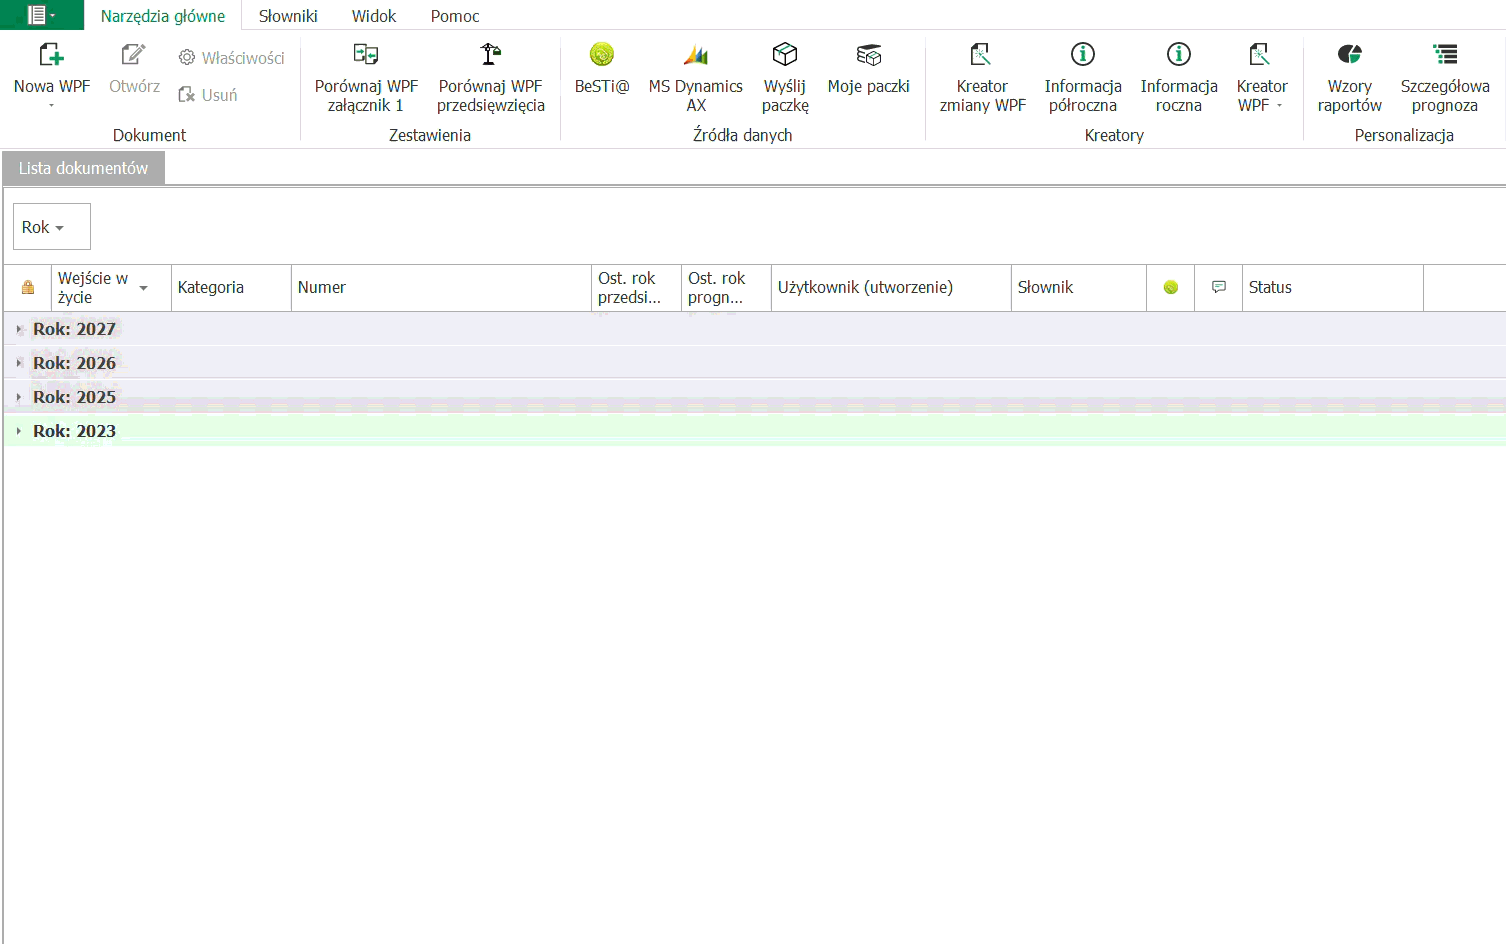1506x944 pixels.
Task: Click the green BeSTi@ column header icon
Action: (1171, 288)
